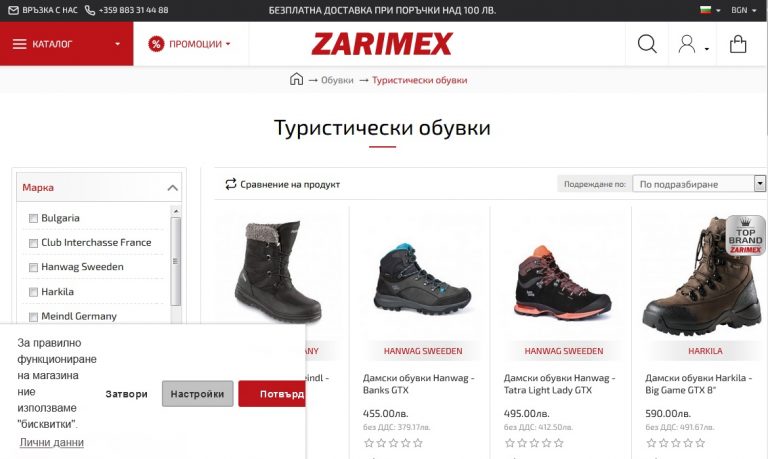768x459 pixels.
Task: Click the brand list scrollbar thumb
Action: click(176, 261)
